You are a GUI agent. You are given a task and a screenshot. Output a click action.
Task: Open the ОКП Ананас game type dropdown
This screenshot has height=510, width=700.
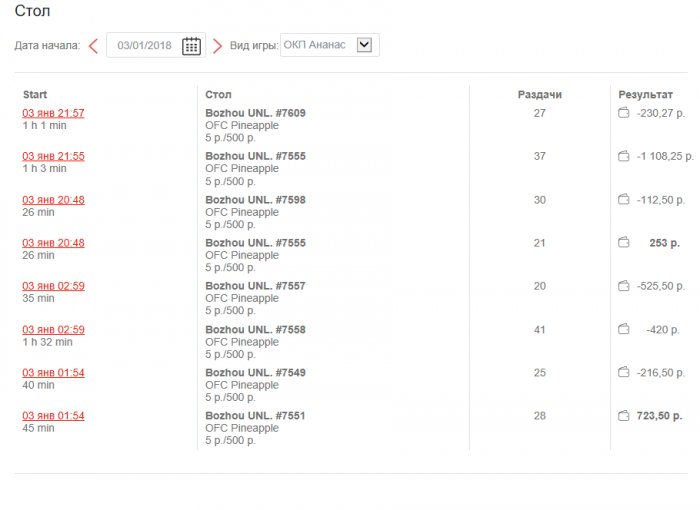(329, 45)
